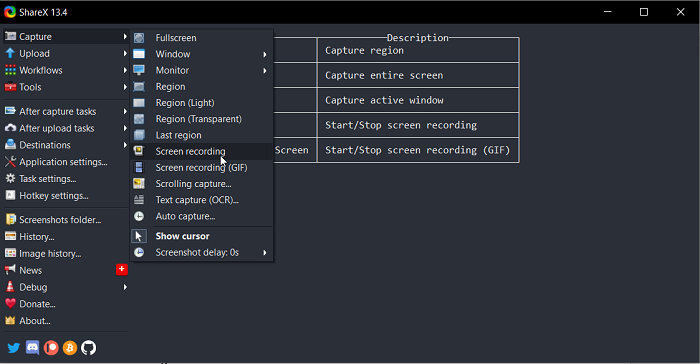Screen dimensions: 700x364
Task: Click 'Capture region' description cell
Action: point(418,50)
